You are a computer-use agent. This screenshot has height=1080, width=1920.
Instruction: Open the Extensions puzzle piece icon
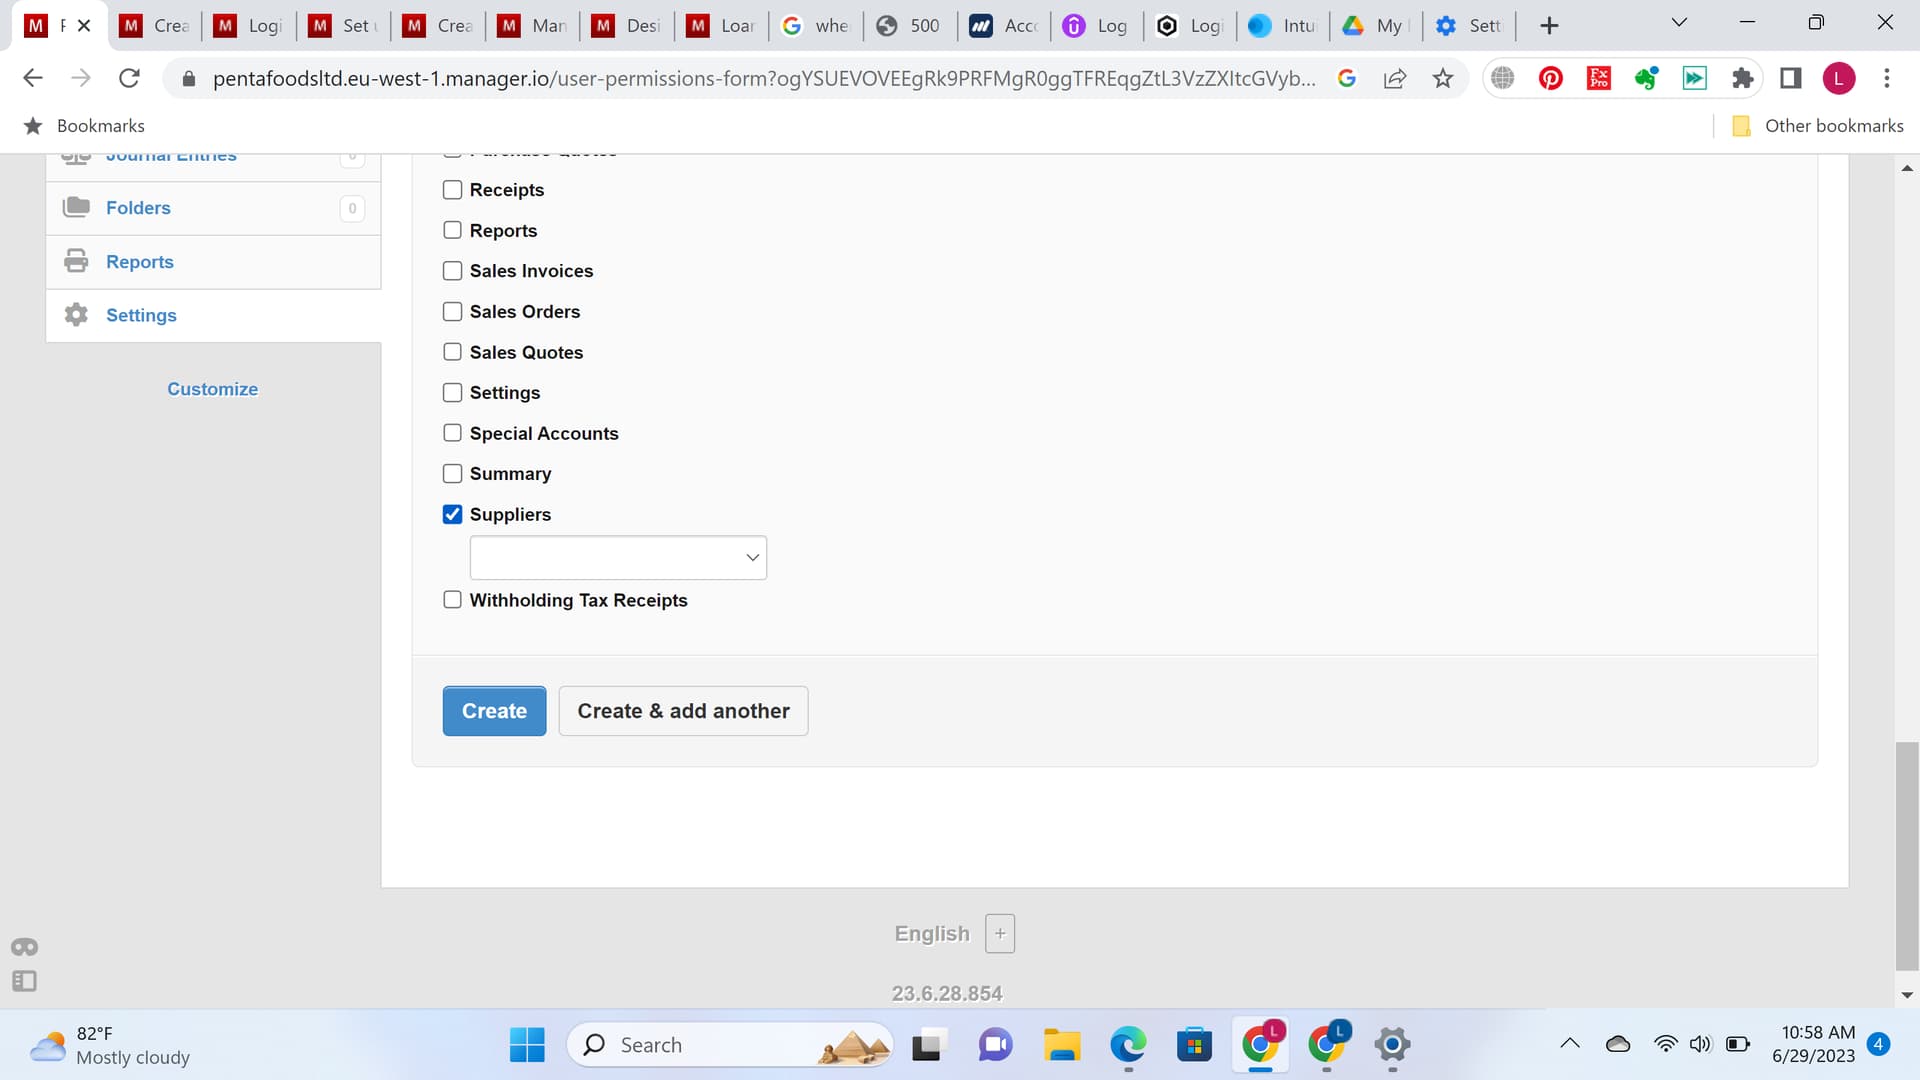[x=1742, y=78]
